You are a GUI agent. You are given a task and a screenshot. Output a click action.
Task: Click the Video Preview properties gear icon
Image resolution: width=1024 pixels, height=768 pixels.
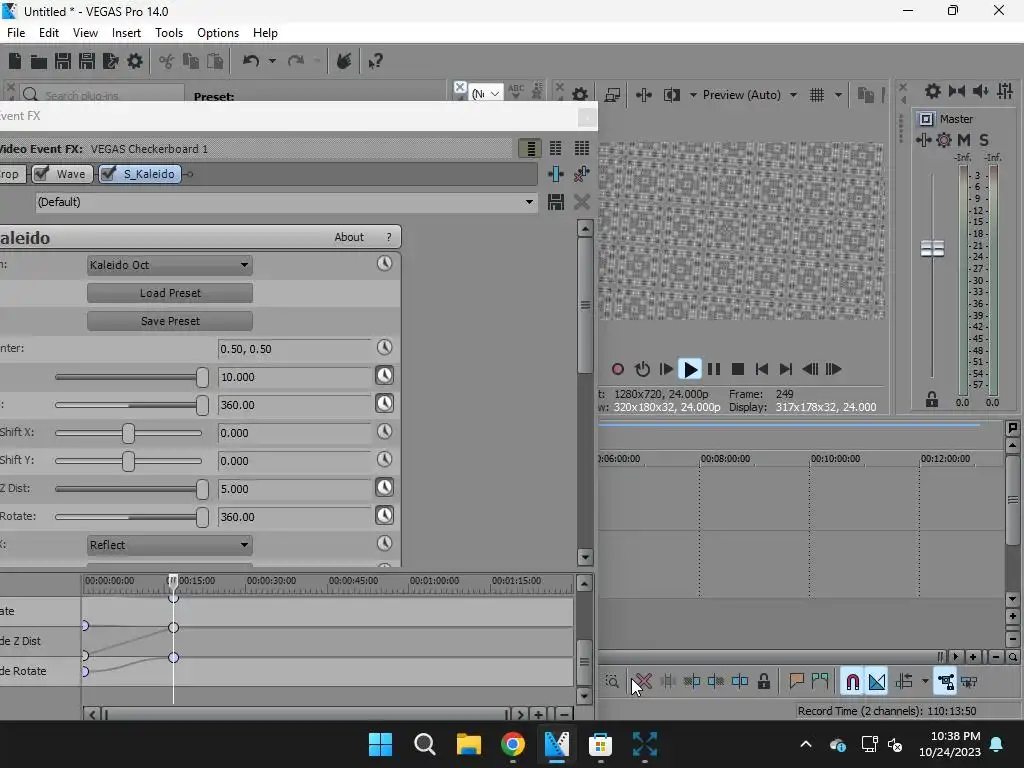(x=580, y=95)
